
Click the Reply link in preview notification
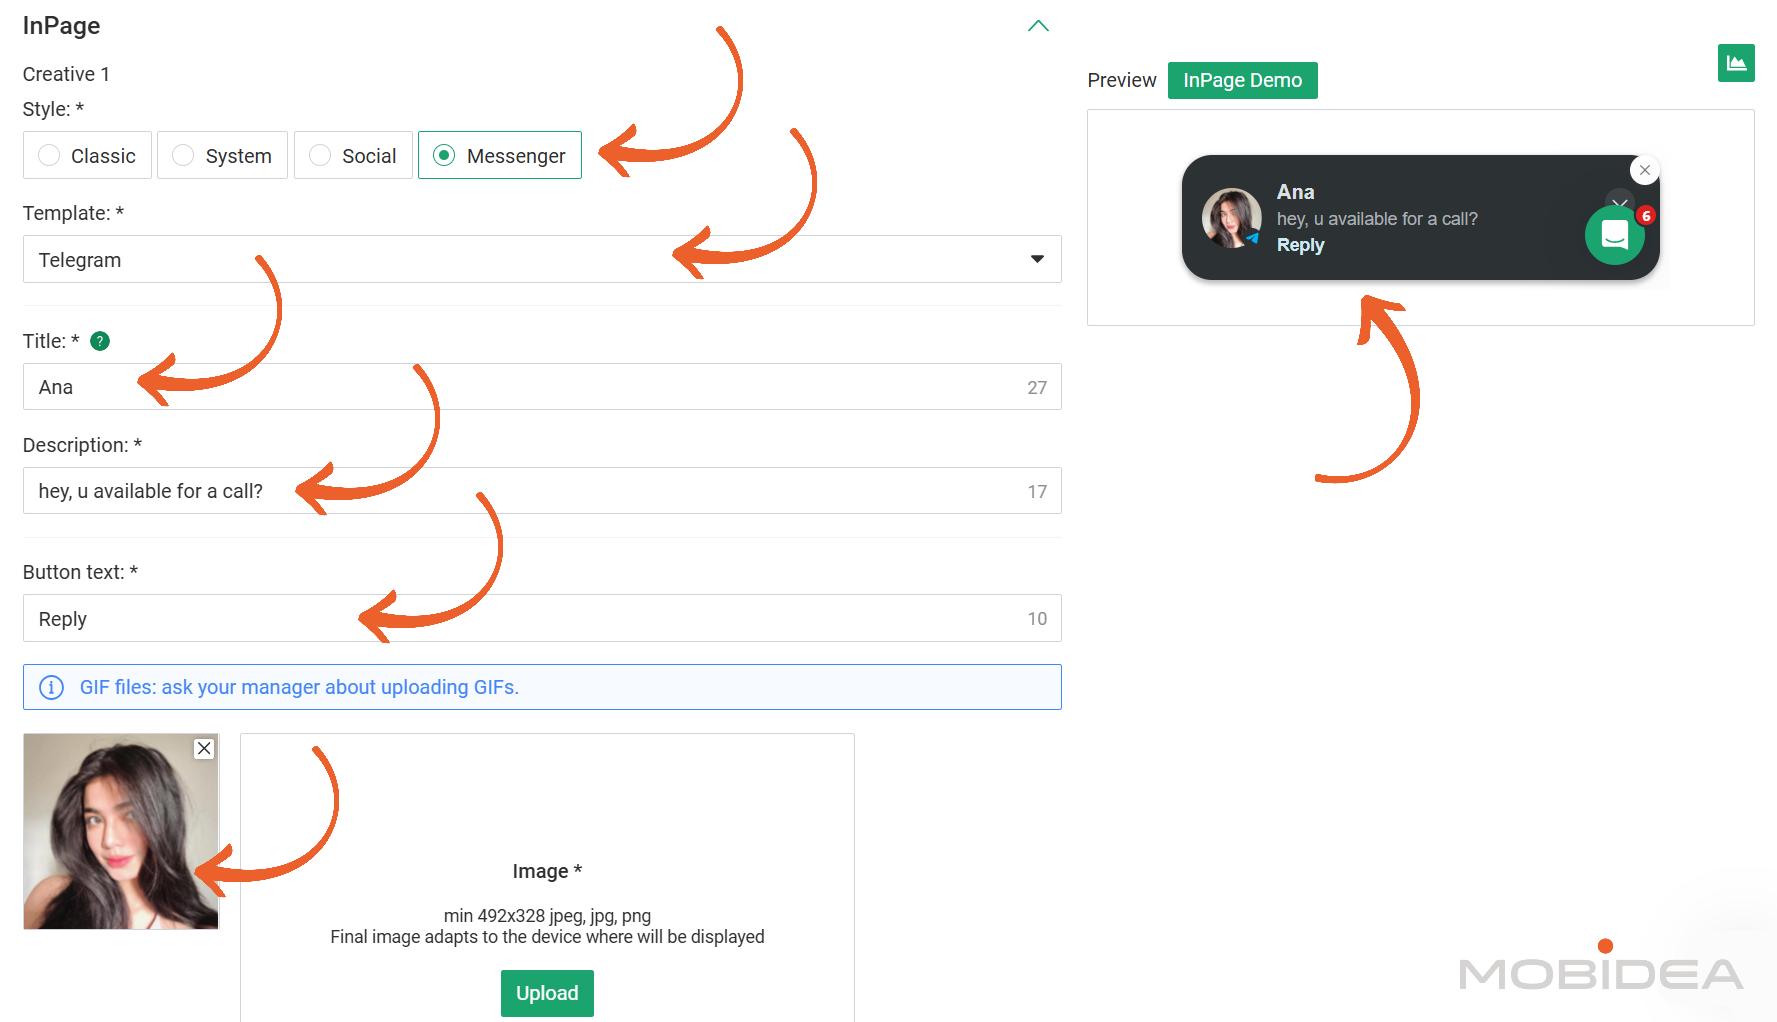pos(1300,245)
